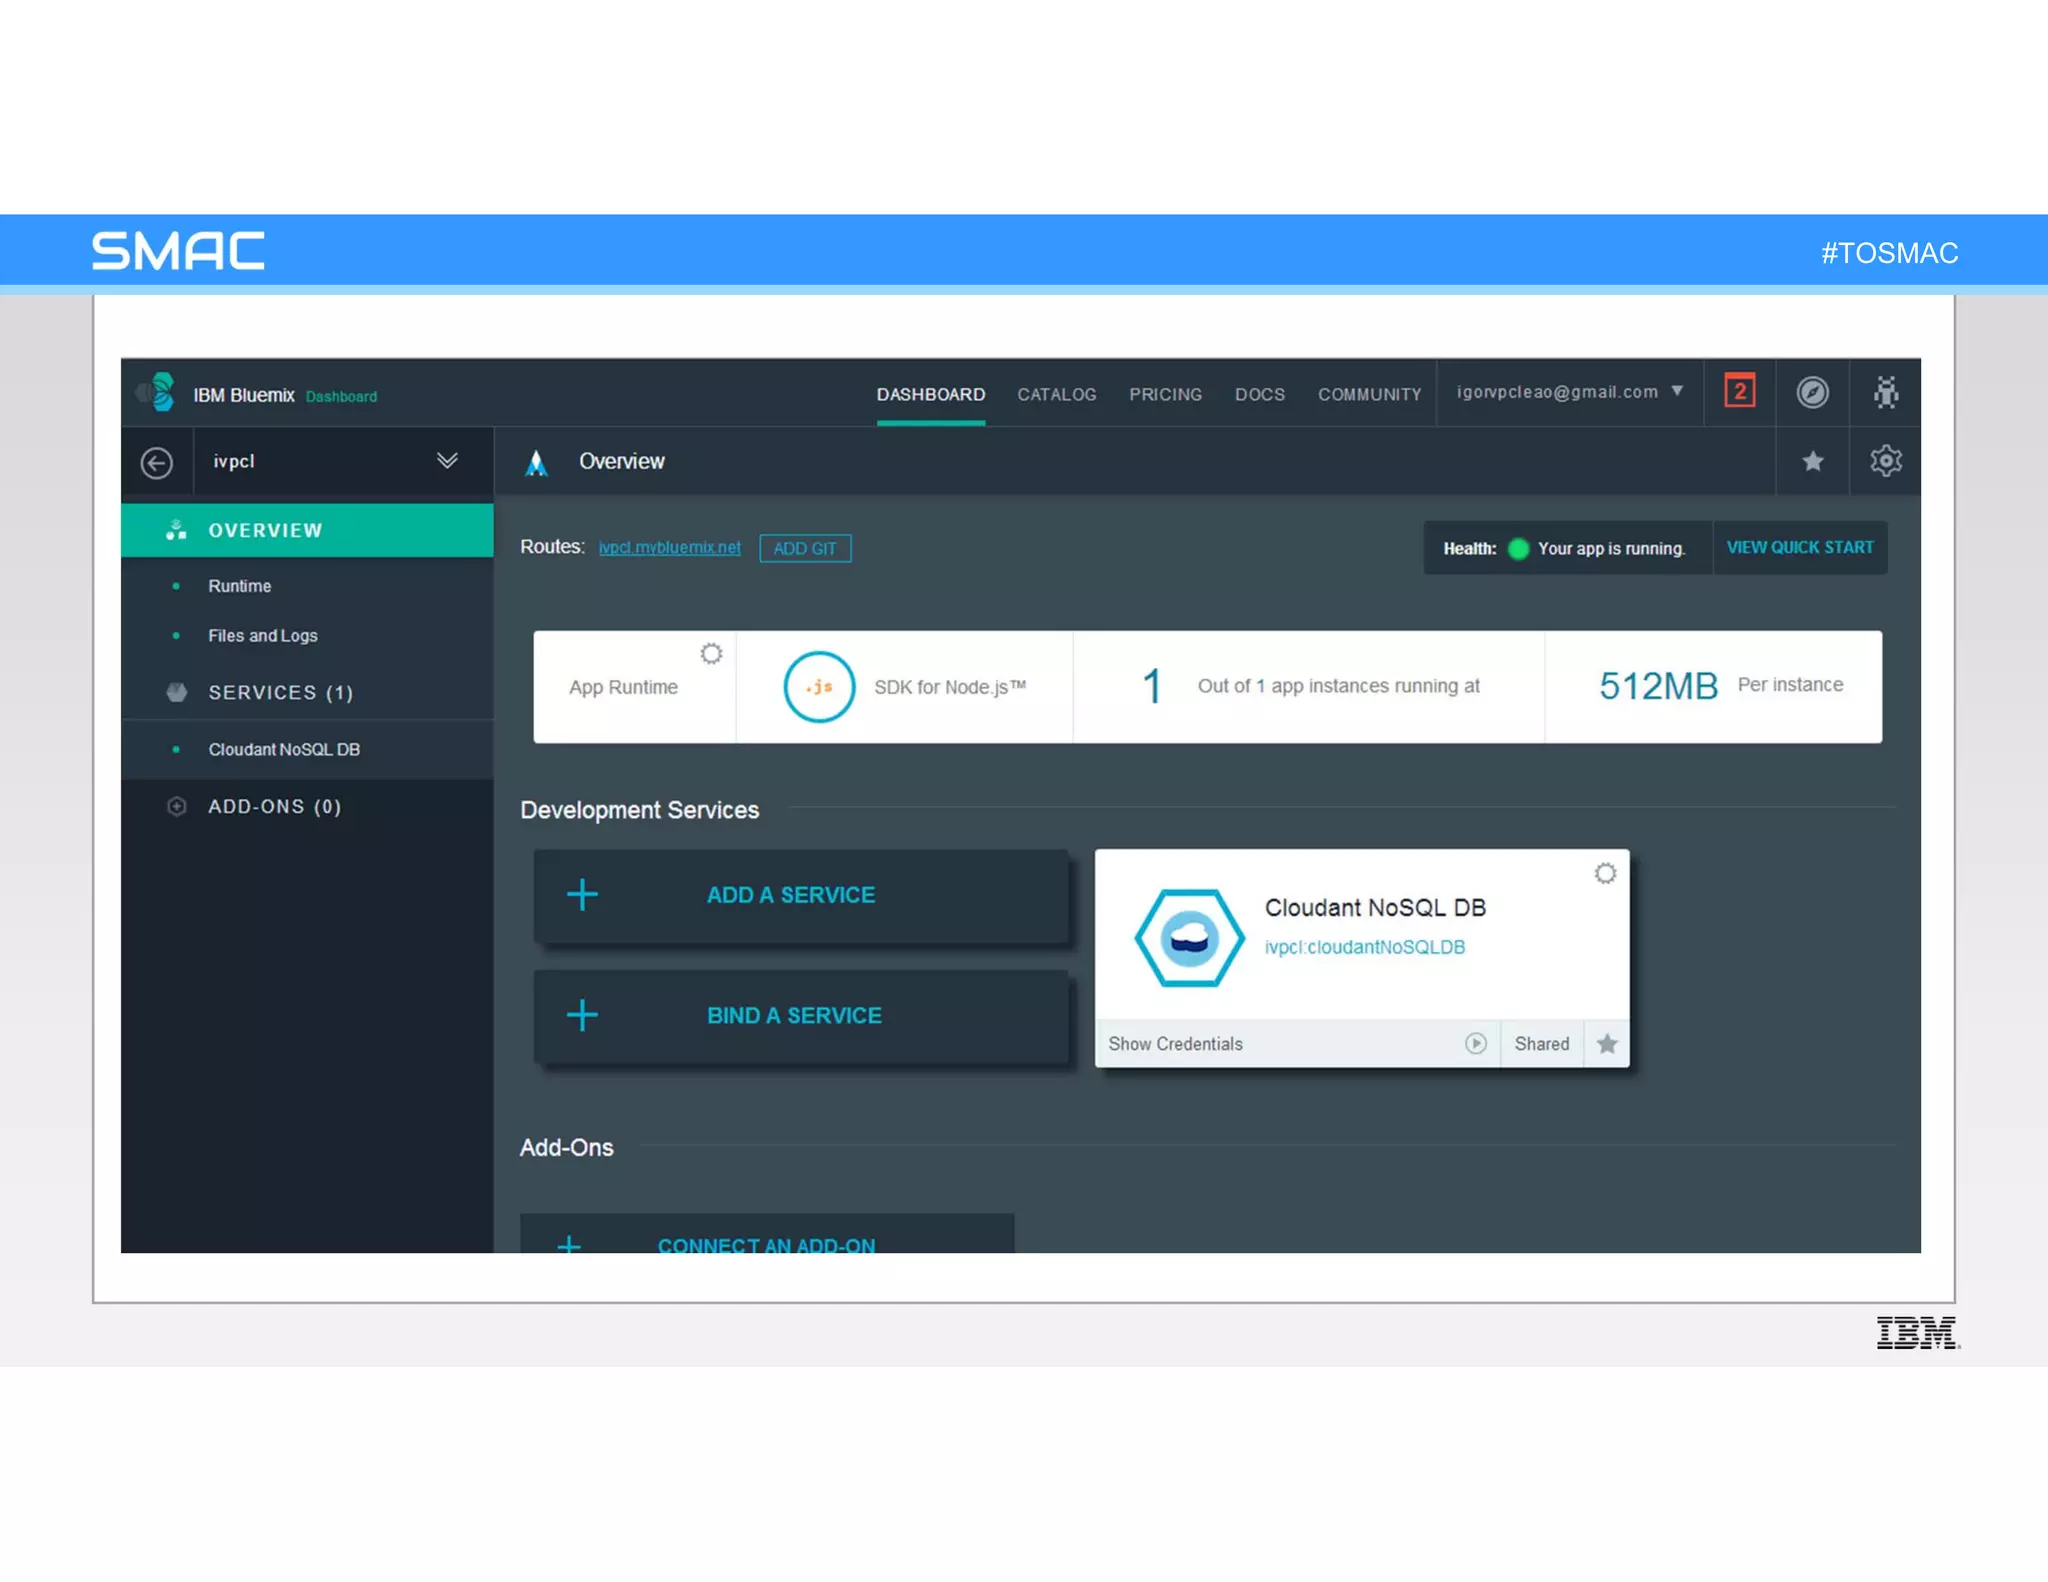Select Files and Logs in the sidebar
Image resolution: width=2048 pixels, height=1582 pixels.
pos(262,636)
